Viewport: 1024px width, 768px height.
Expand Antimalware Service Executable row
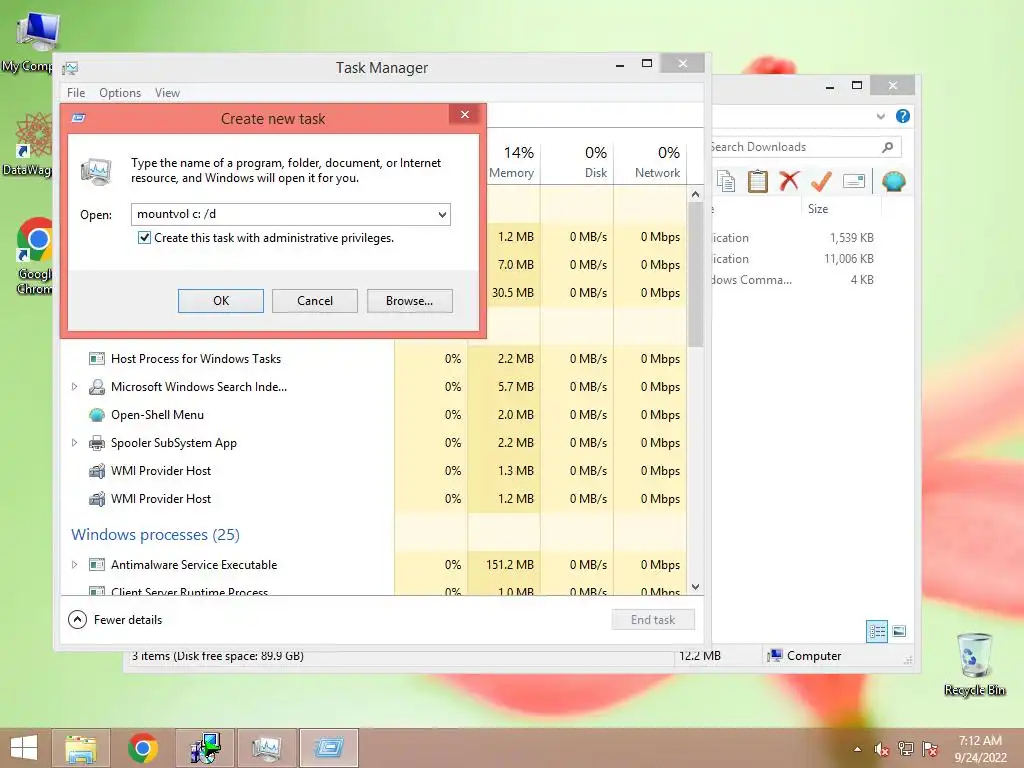click(x=74, y=564)
